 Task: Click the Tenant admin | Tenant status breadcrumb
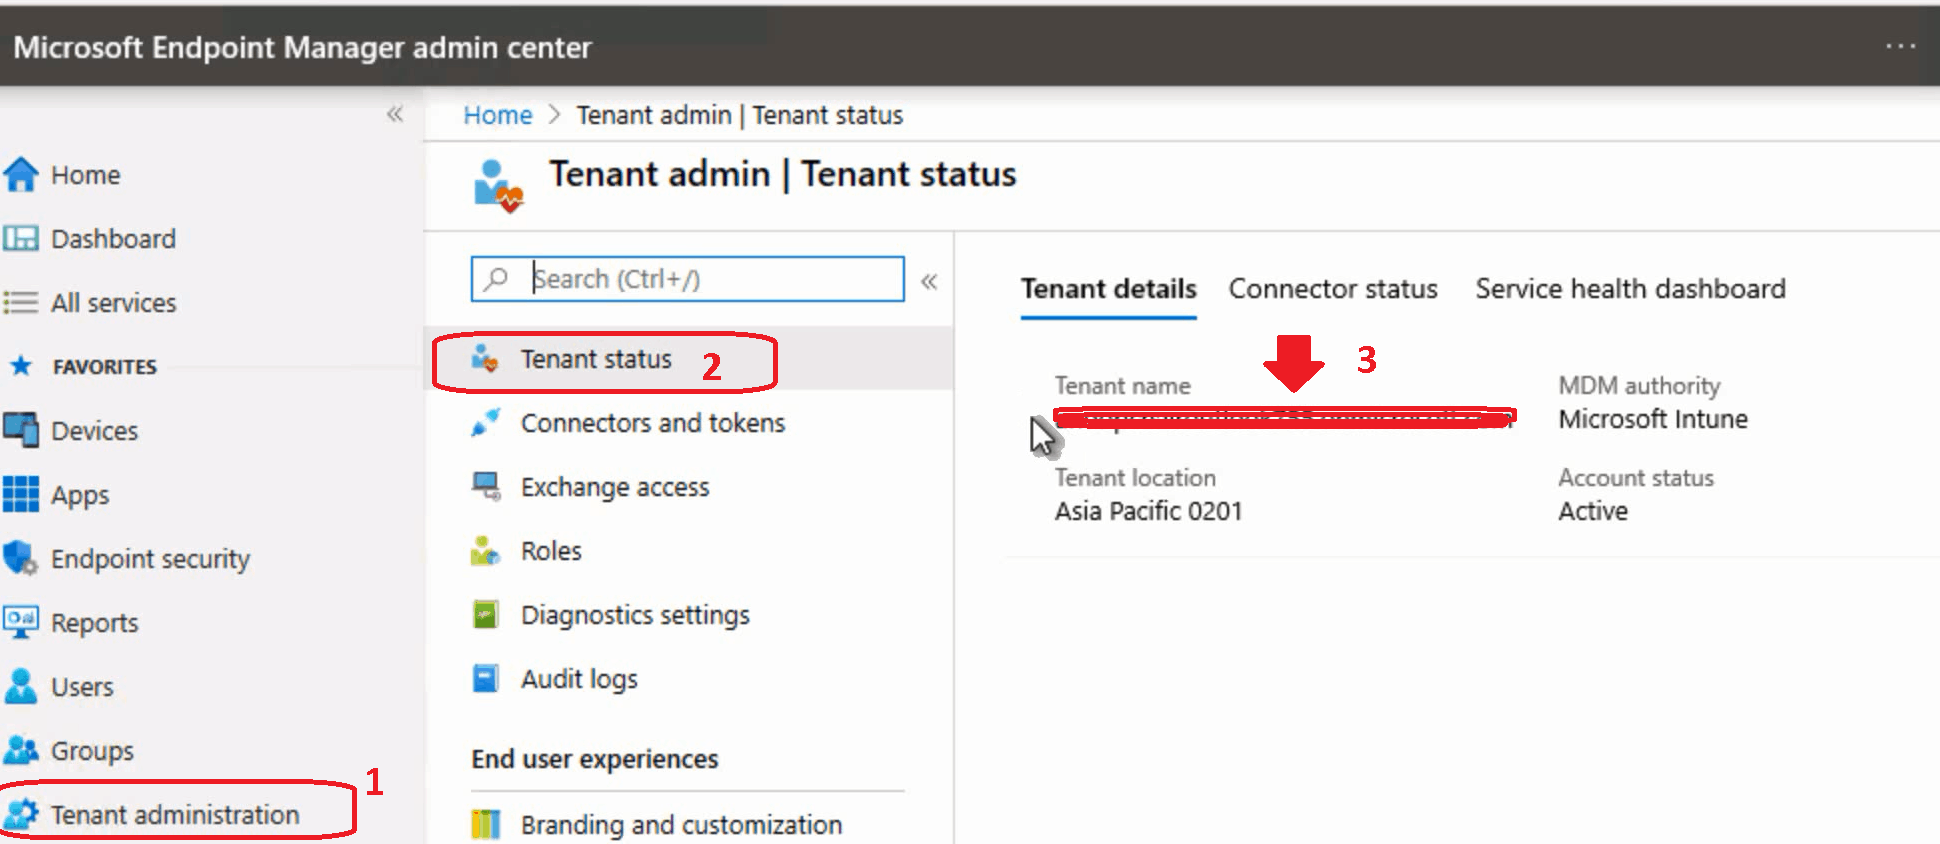coord(740,115)
